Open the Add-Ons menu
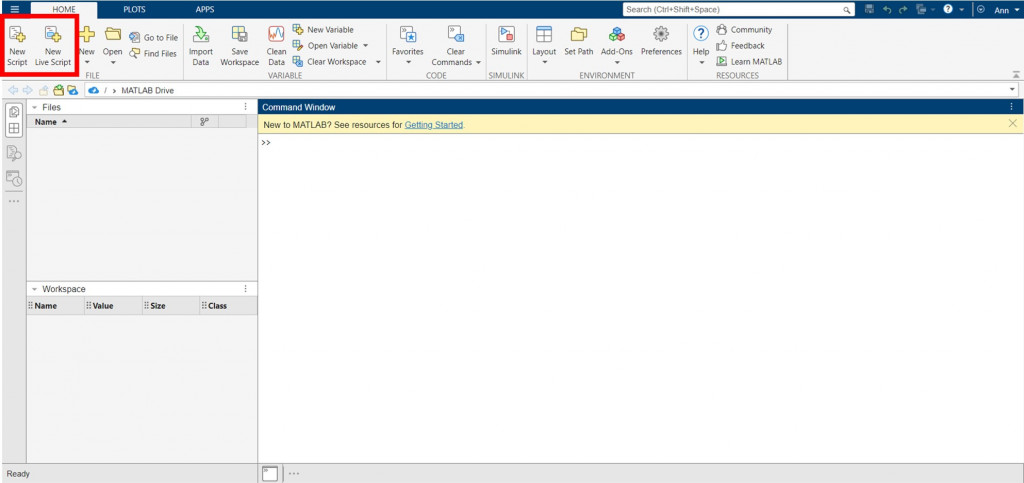 616,46
